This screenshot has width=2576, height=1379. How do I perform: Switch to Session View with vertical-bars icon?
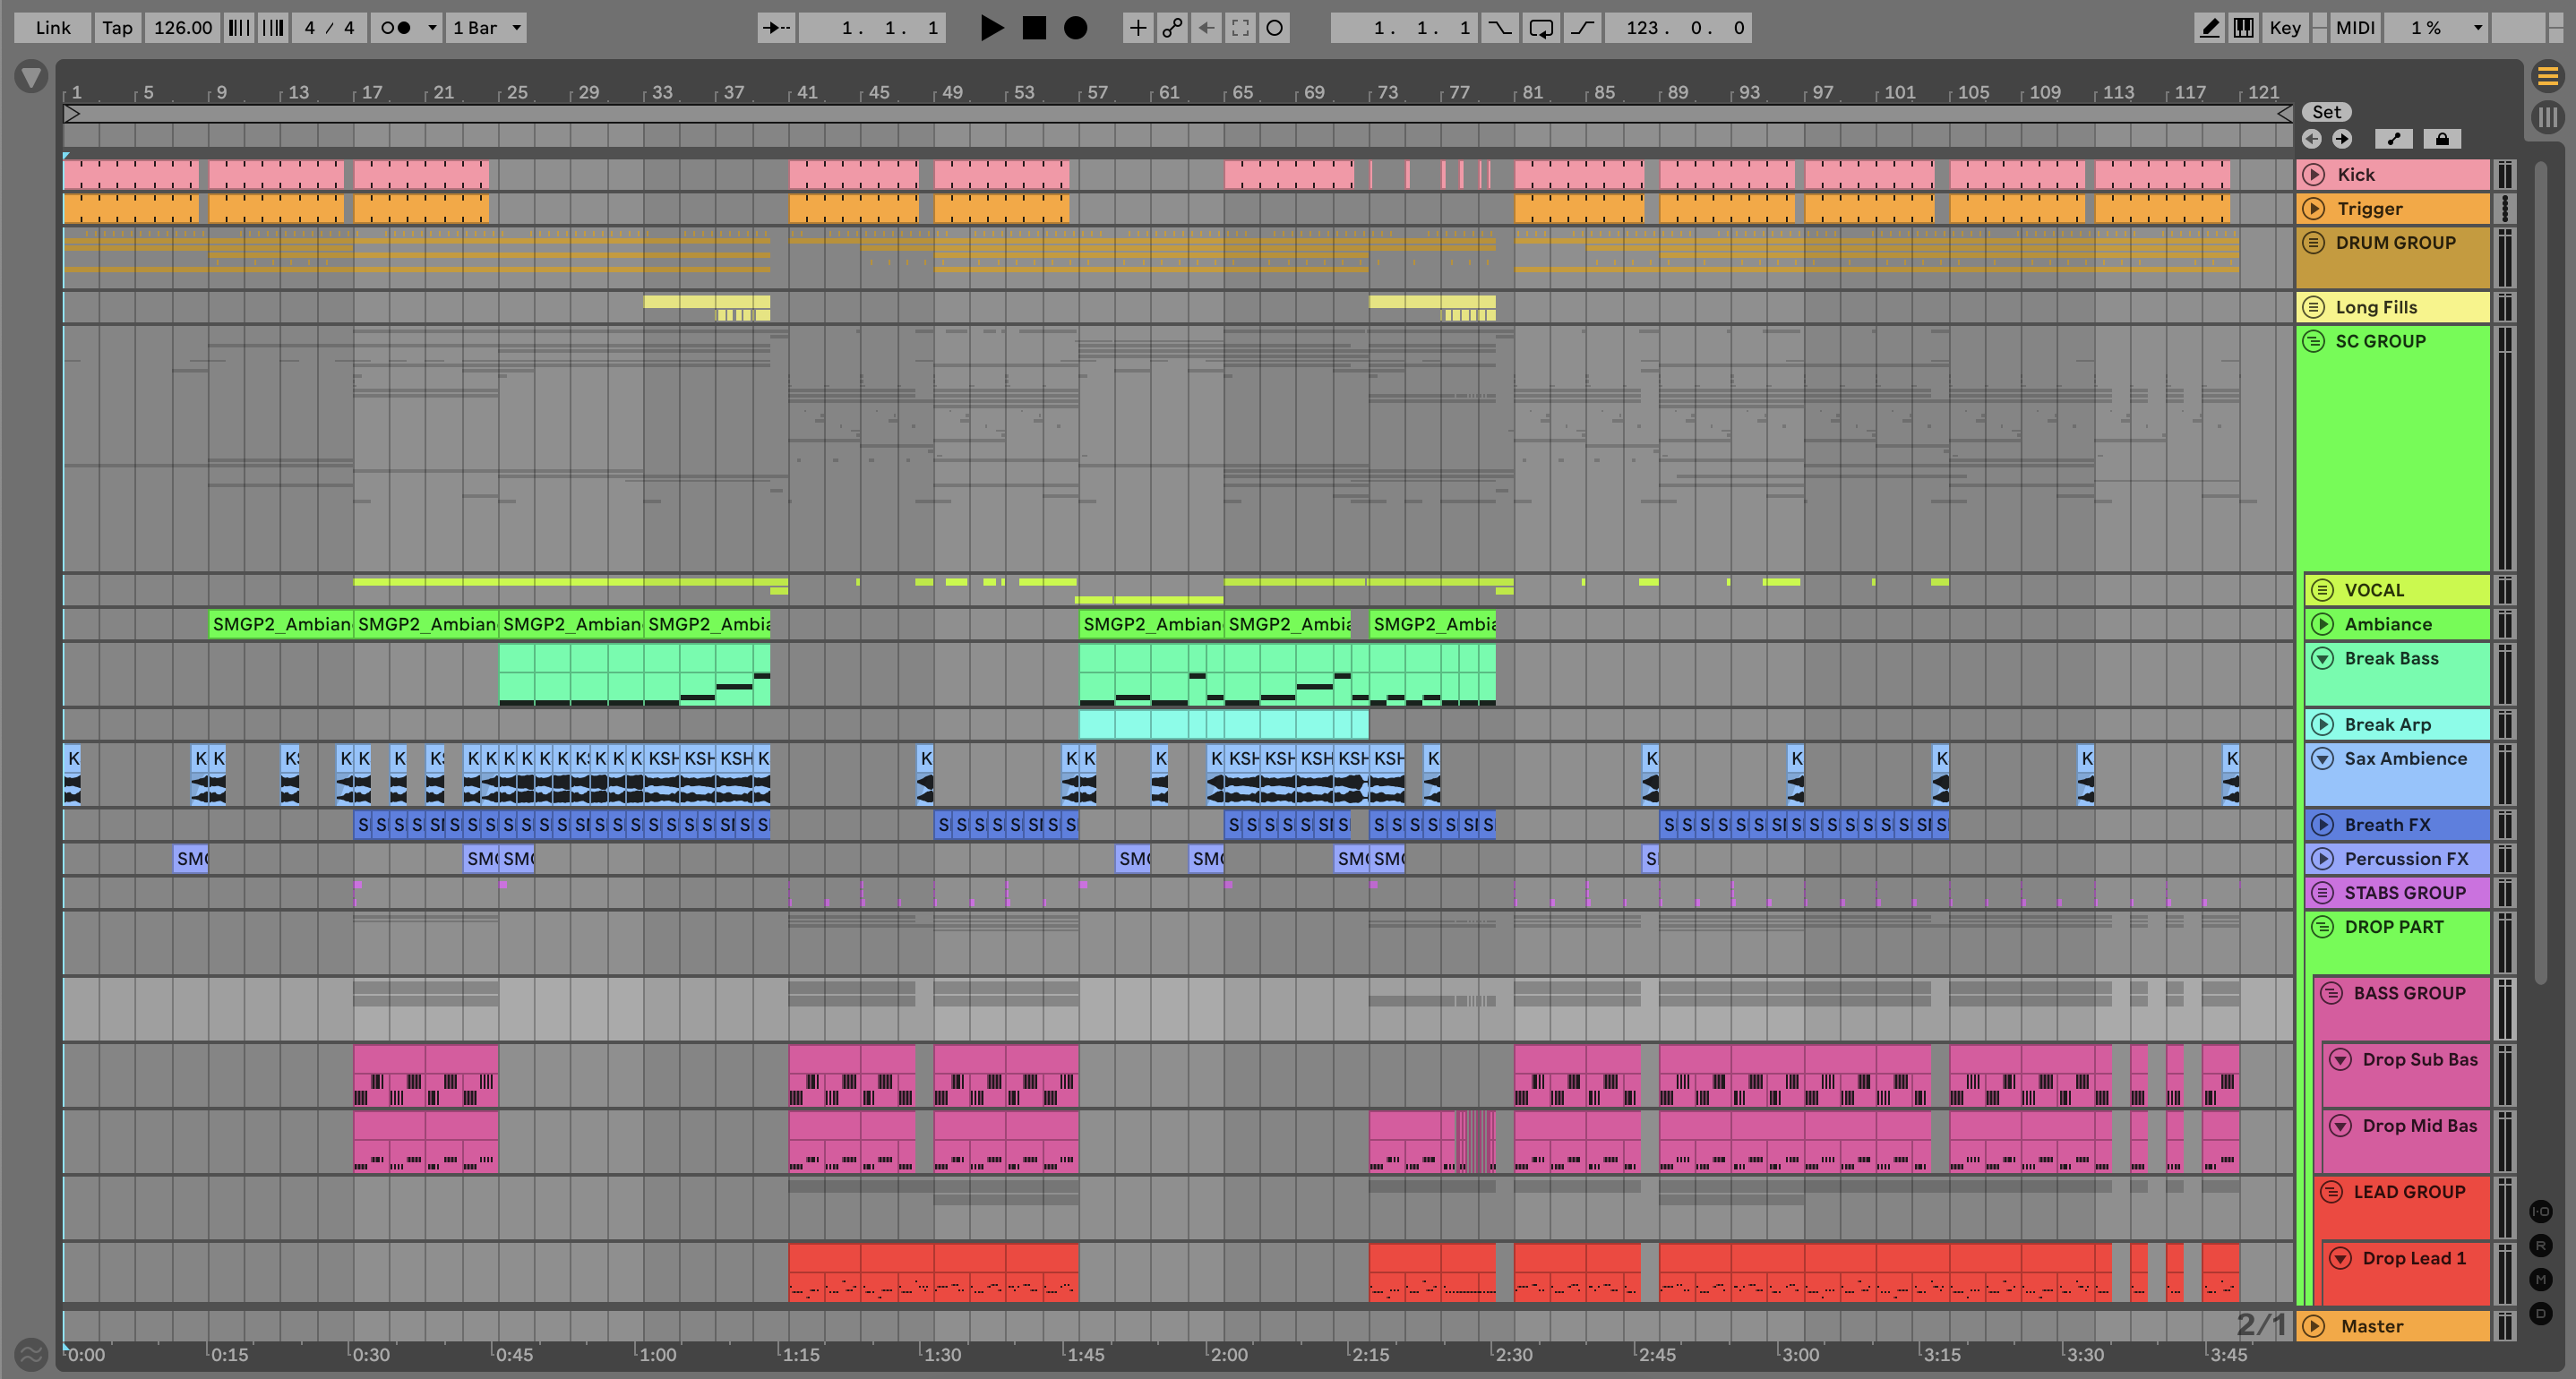coord(2547,118)
